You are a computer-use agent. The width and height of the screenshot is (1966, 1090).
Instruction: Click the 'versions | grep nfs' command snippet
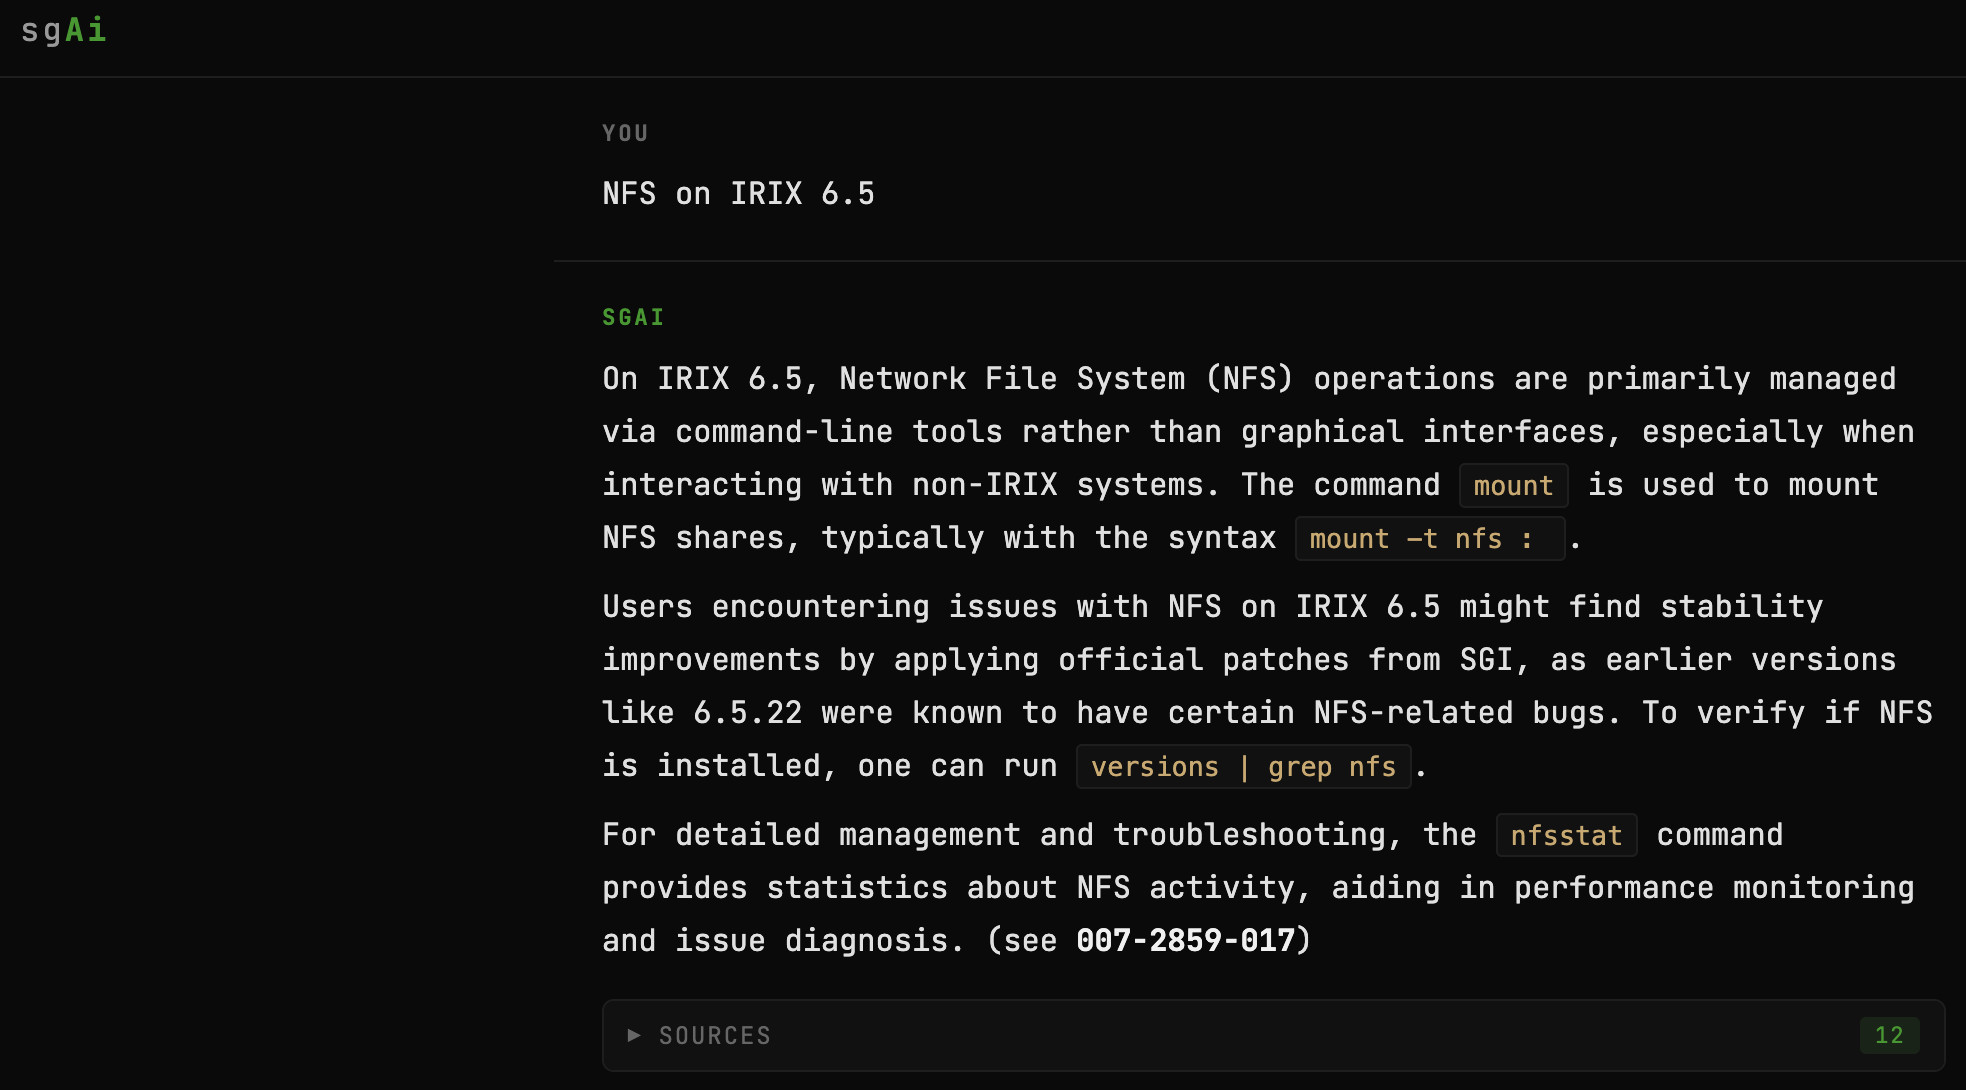coord(1241,767)
